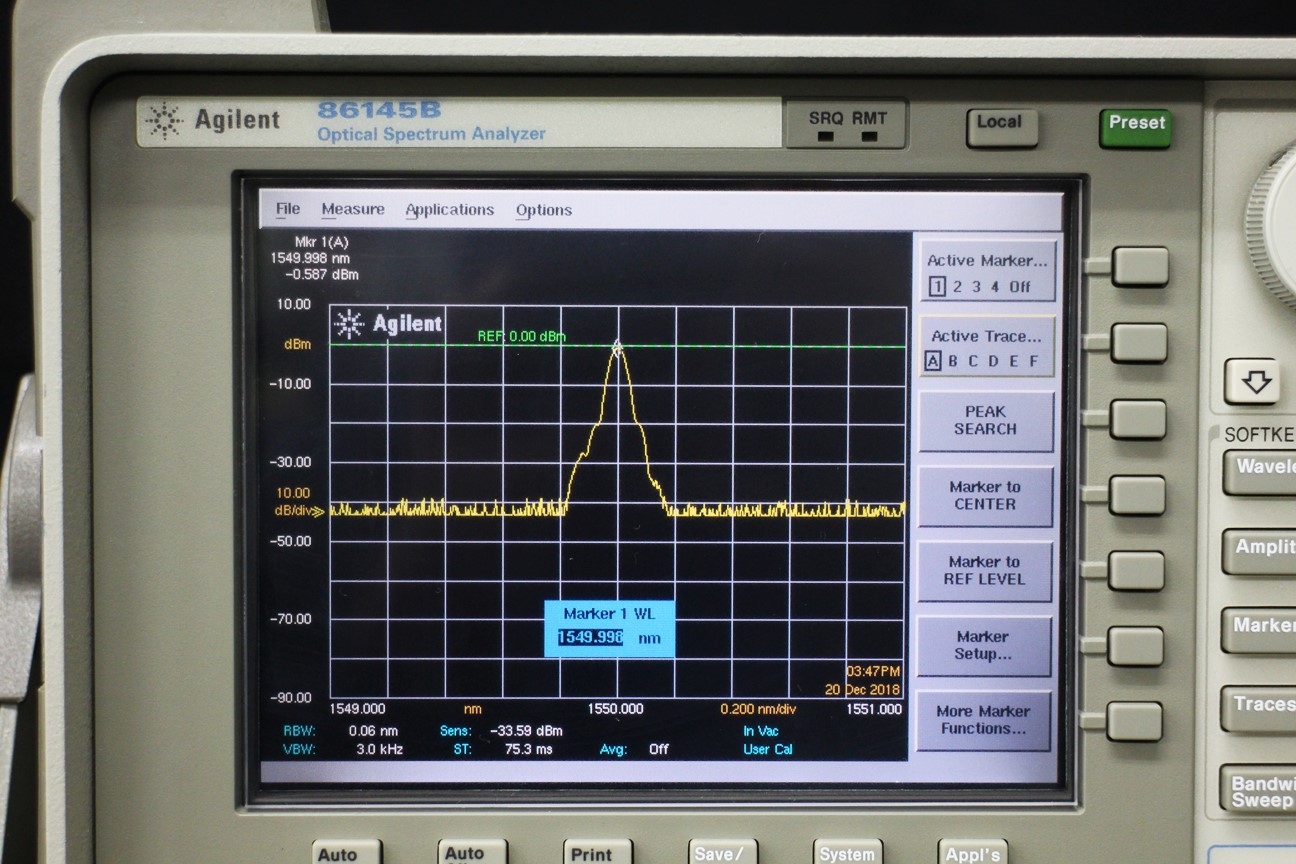1296x864 pixels.
Task: Click the RBW 0.06 nm value
Action: [x=373, y=730]
